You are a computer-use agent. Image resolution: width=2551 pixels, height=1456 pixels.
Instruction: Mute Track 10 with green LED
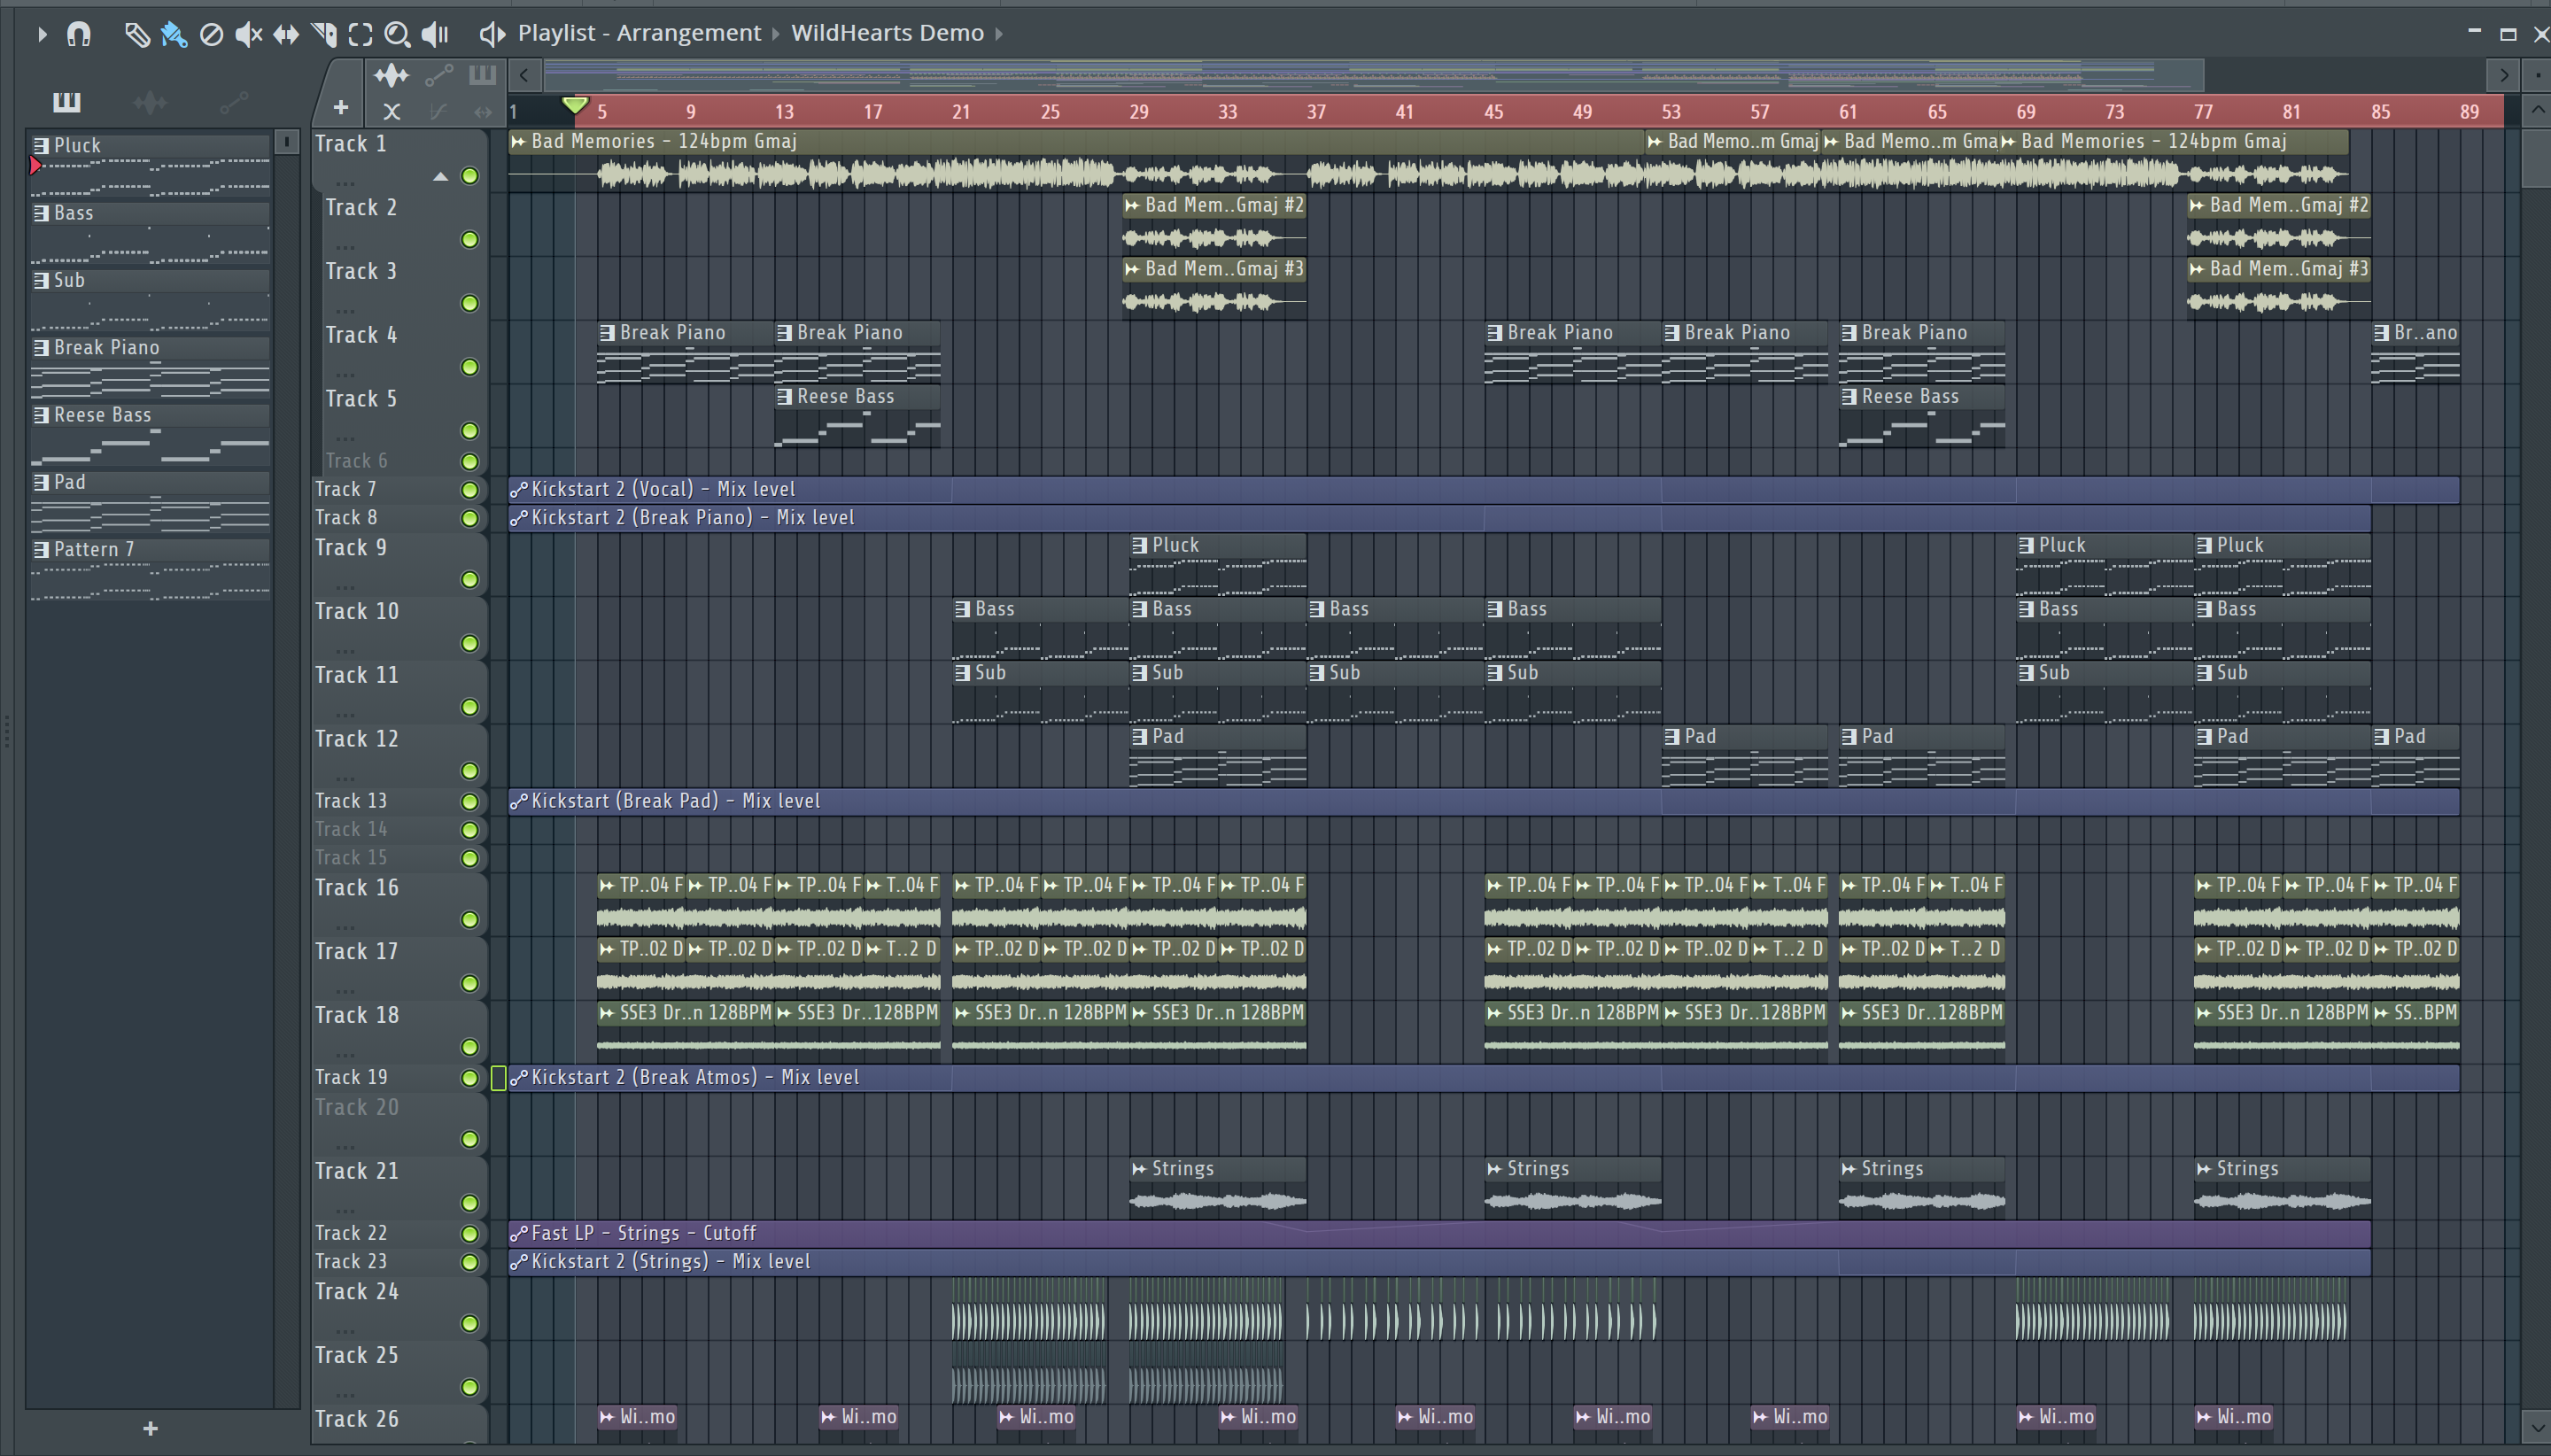click(469, 643)
